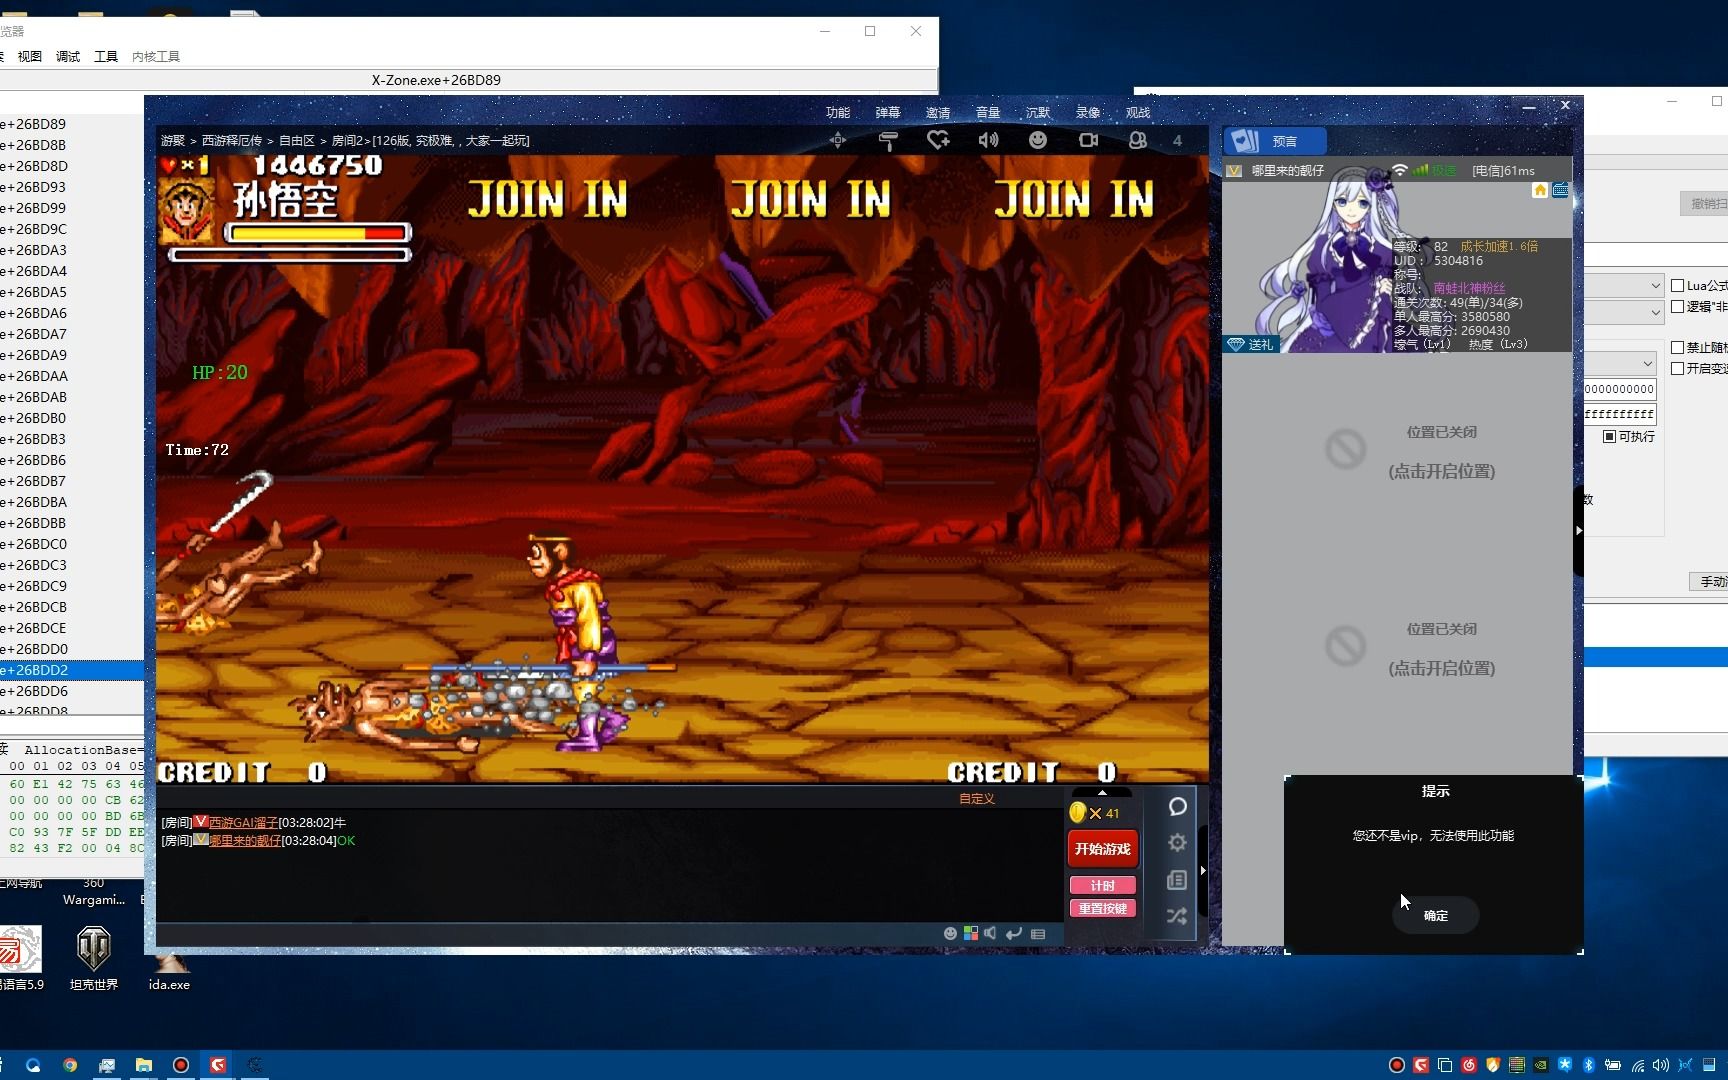Toggle the Lua公式 checkbox
This screenshot has height=1080, width=1728.
tap(1678, 285)
